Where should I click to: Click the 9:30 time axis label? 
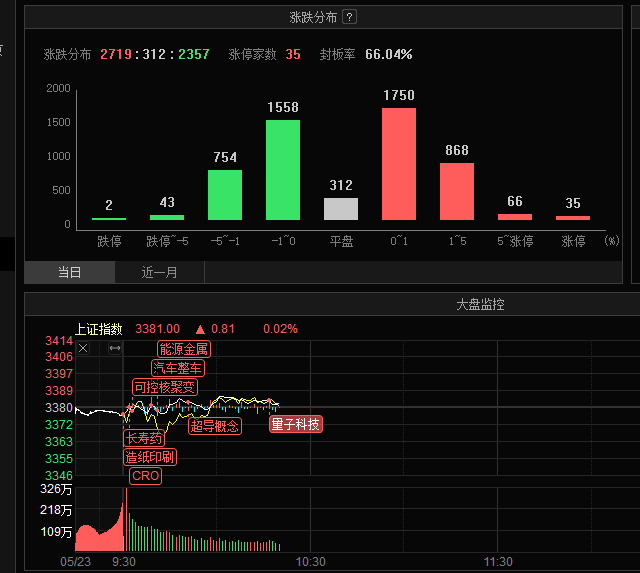(x=124, y=562)
